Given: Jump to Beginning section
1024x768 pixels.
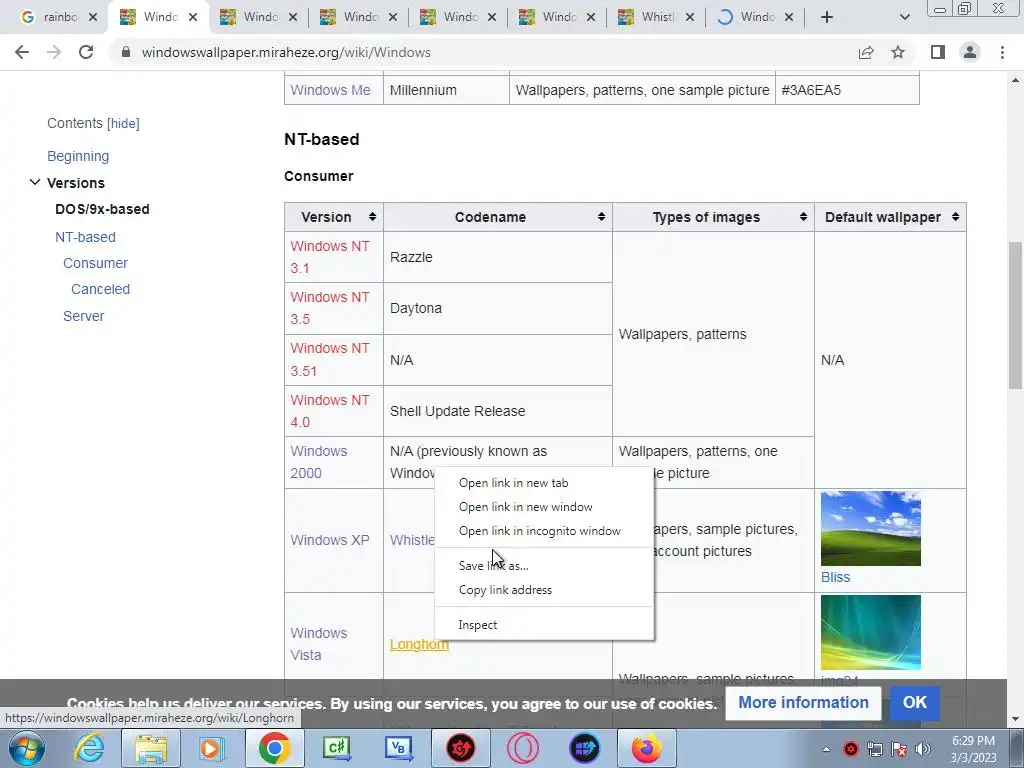Looking at the screenshot, I should pos(78,156).
